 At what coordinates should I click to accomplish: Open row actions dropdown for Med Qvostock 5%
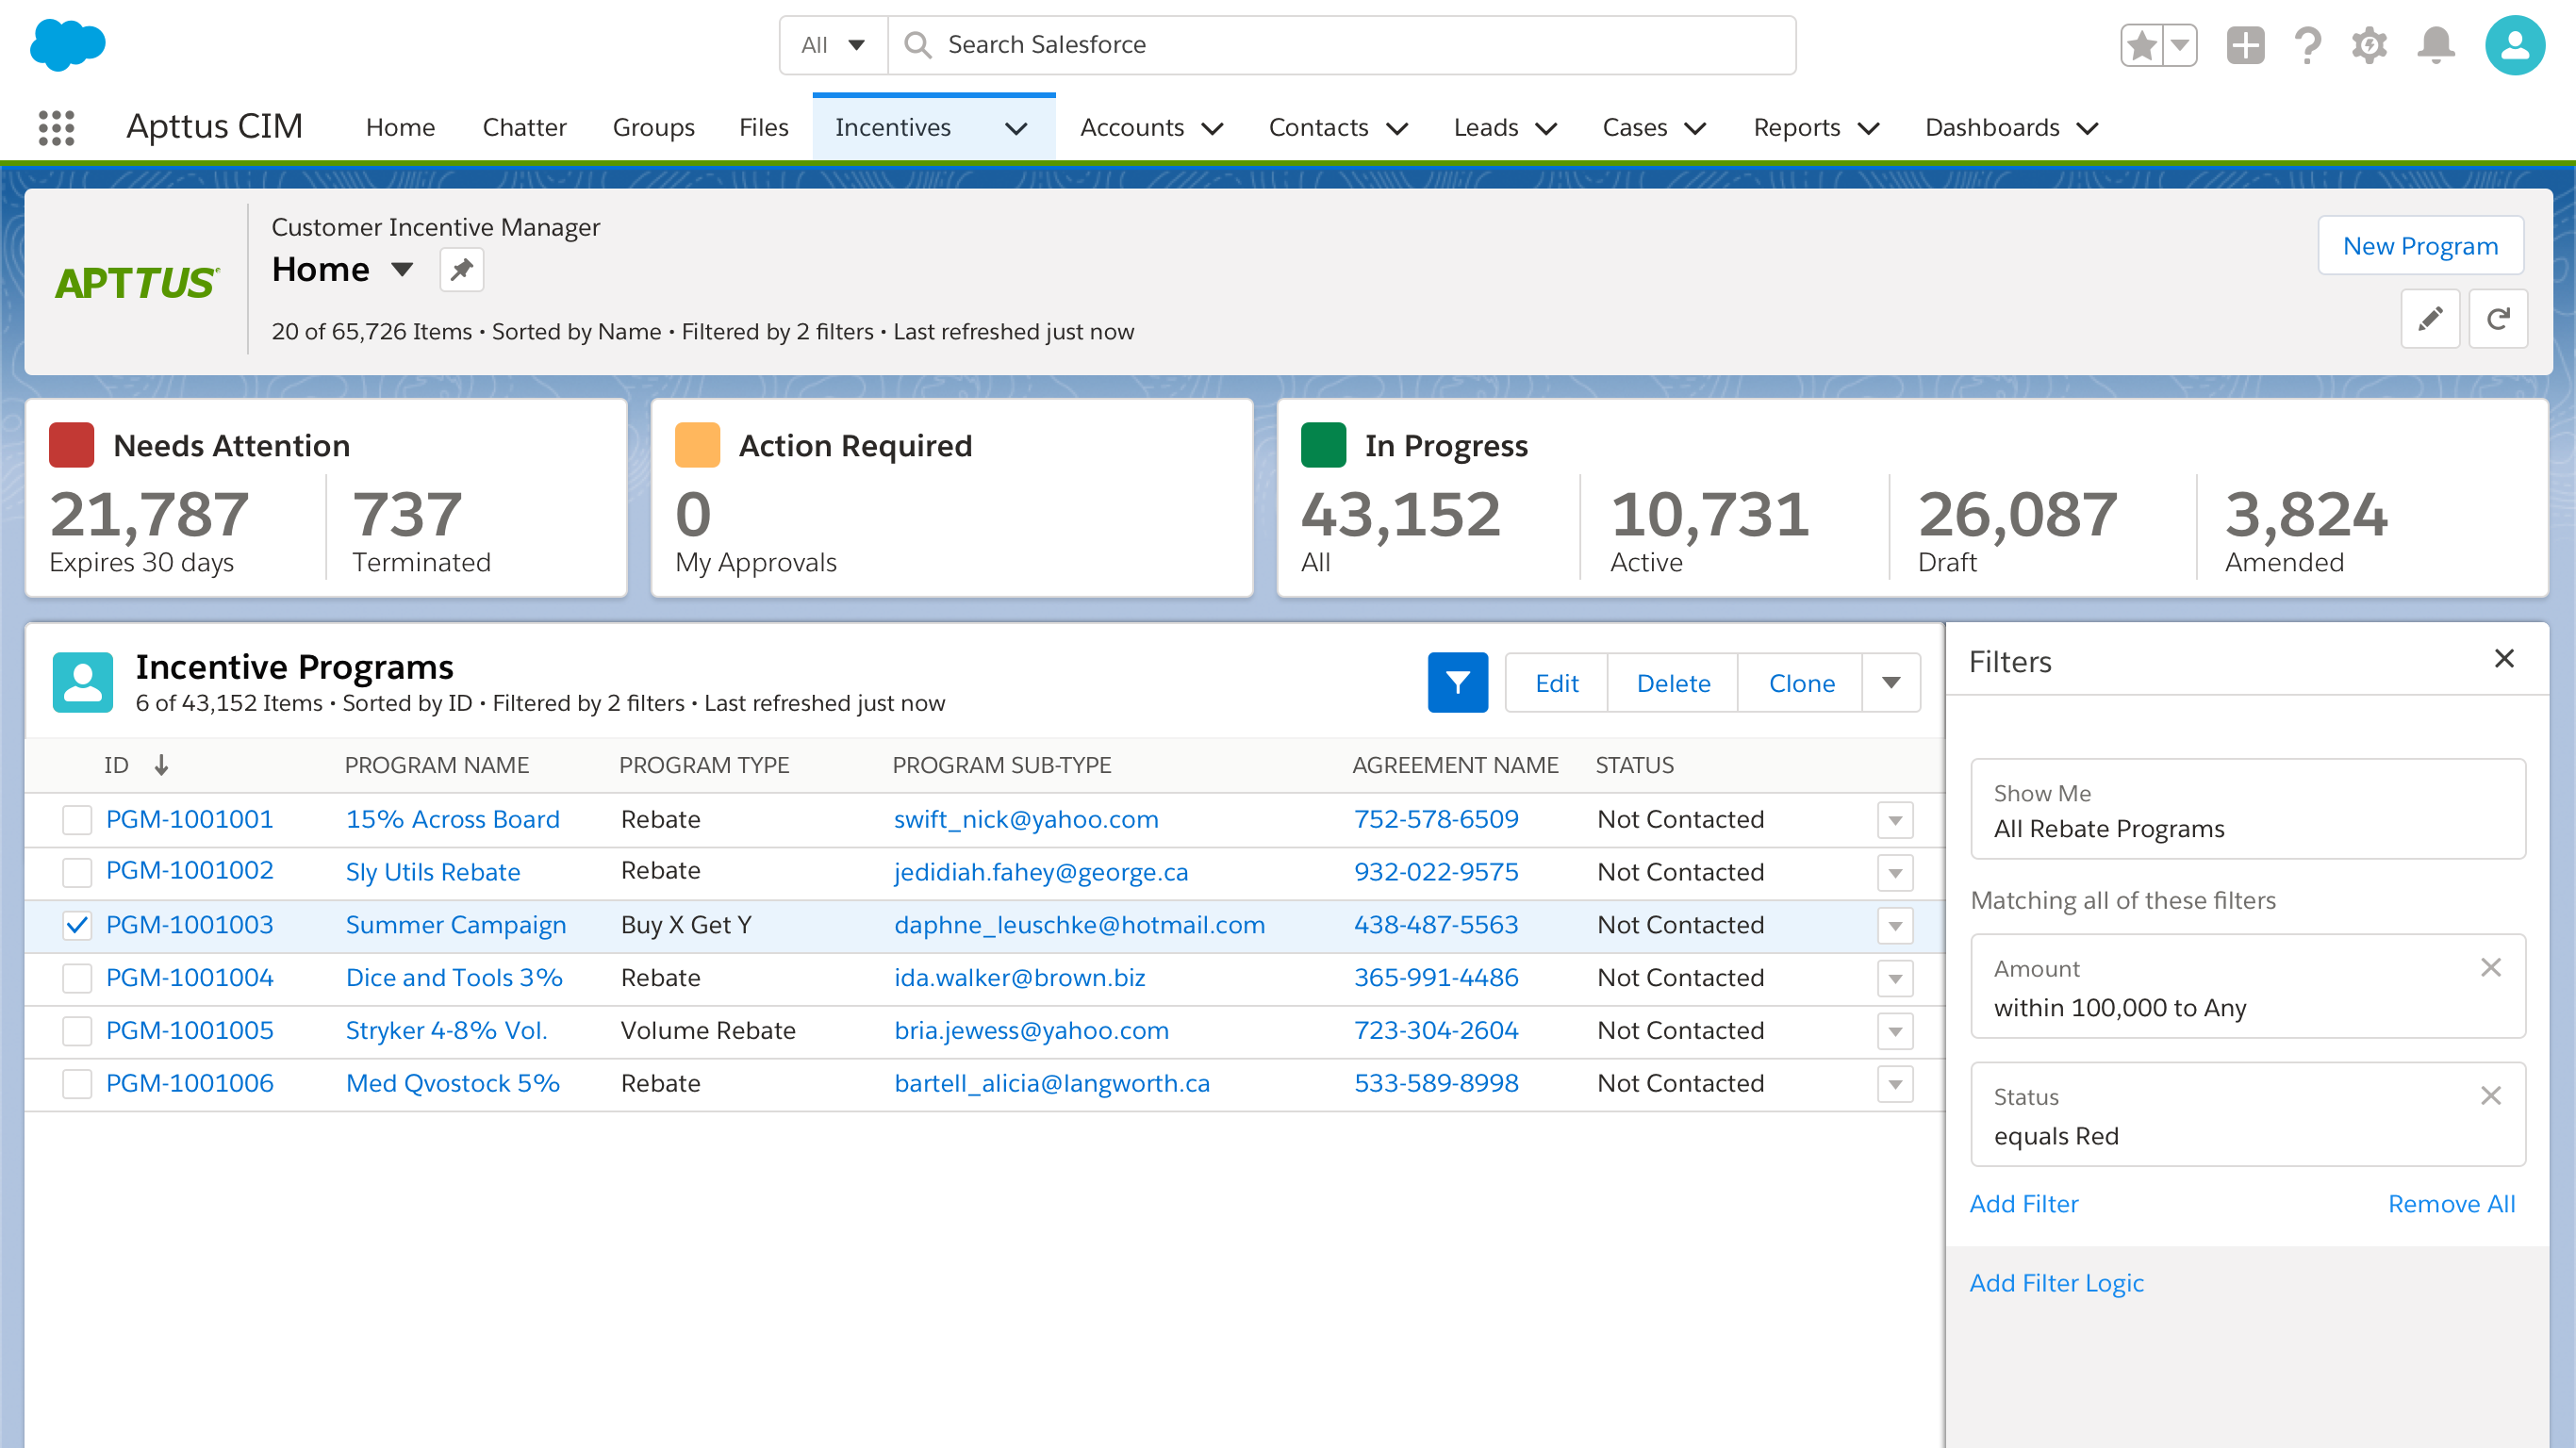coord(1895,1083)
